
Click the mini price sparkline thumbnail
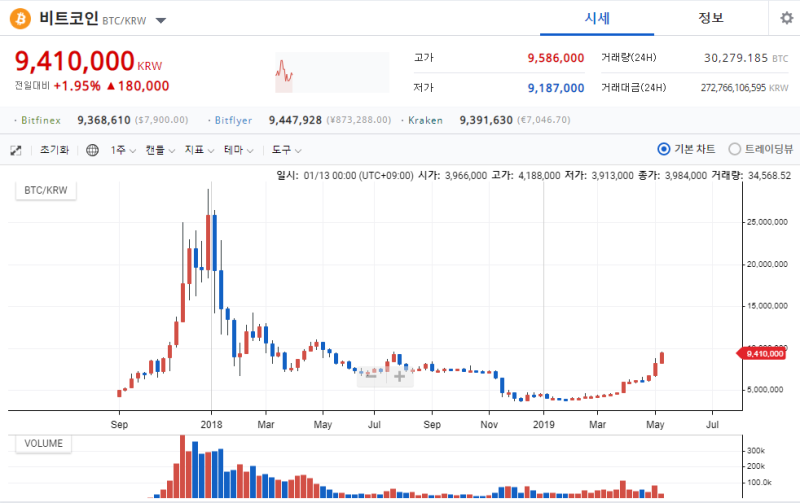pos(332,72)
